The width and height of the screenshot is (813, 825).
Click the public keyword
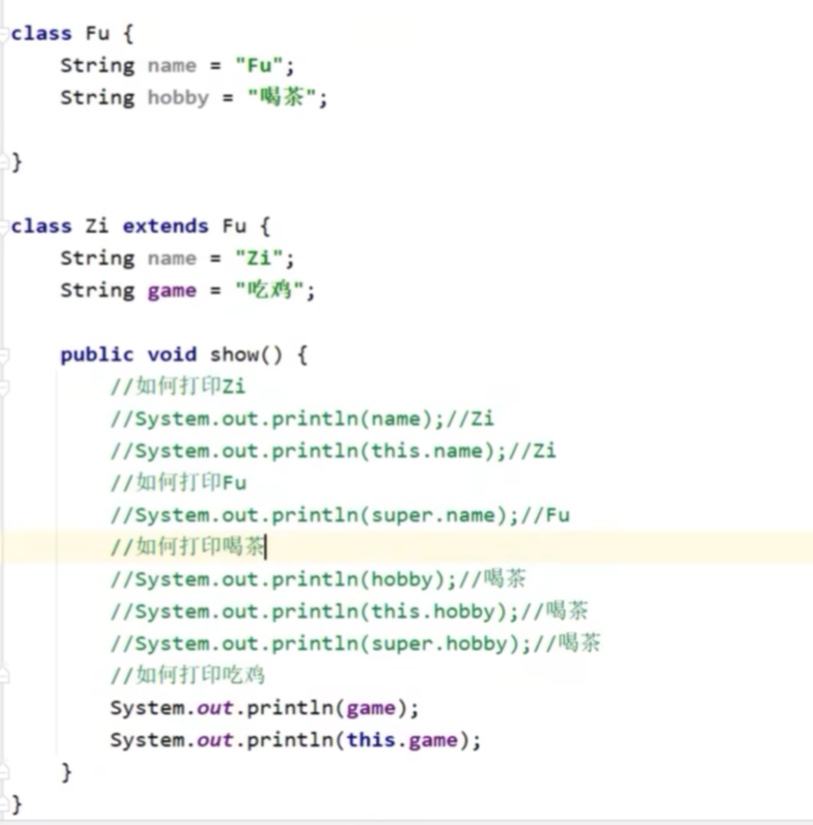(97, 355)
